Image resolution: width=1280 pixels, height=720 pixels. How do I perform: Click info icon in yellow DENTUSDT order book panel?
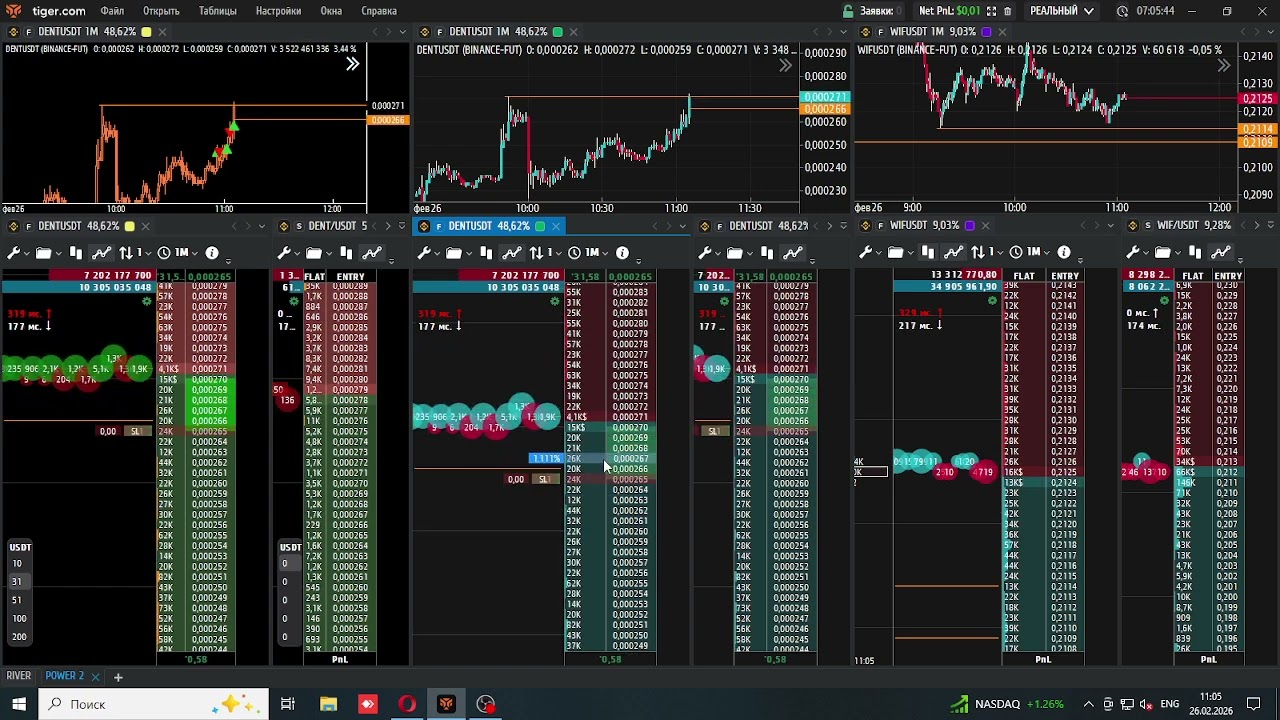(212, 253)
